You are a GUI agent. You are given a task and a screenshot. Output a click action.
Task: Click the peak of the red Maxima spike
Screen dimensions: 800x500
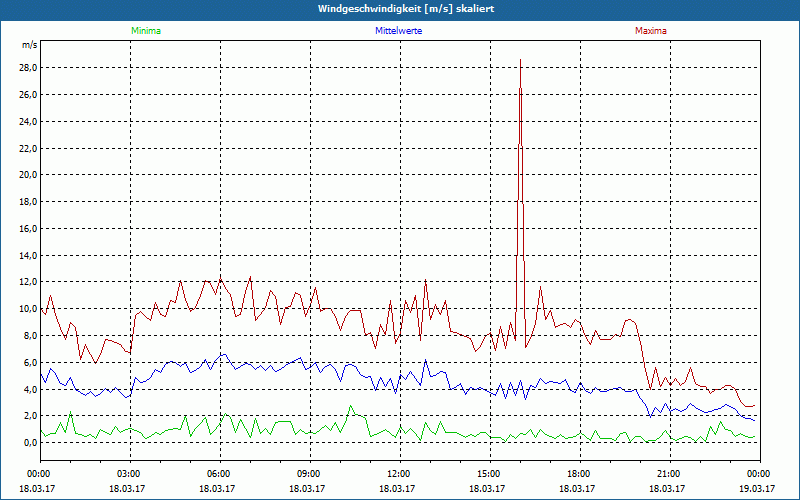click(520, 60)
